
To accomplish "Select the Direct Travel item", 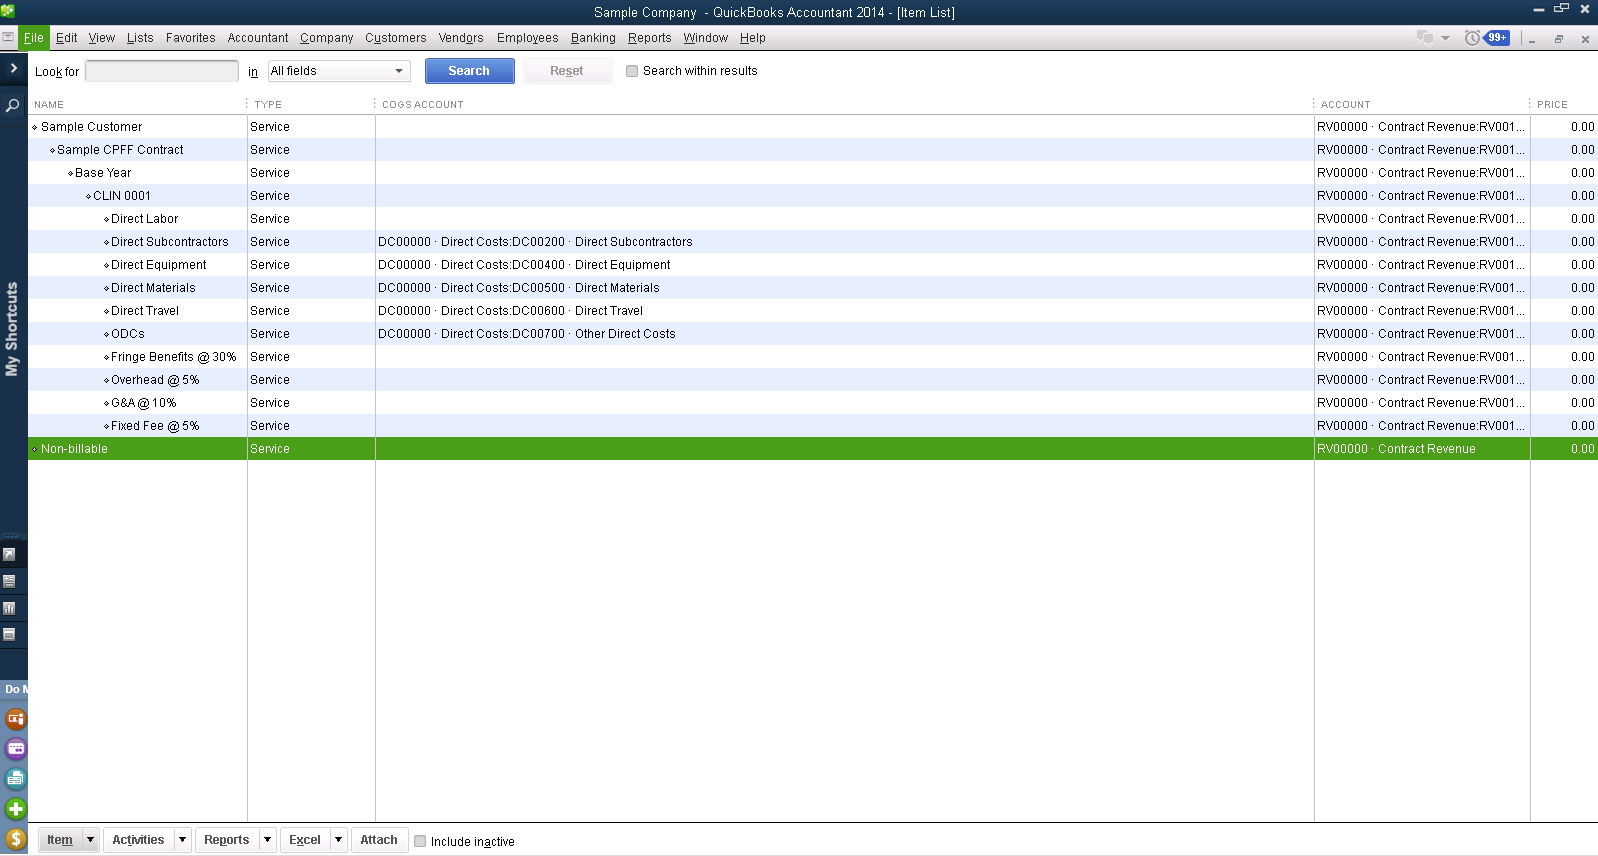I will click(813, 311).
